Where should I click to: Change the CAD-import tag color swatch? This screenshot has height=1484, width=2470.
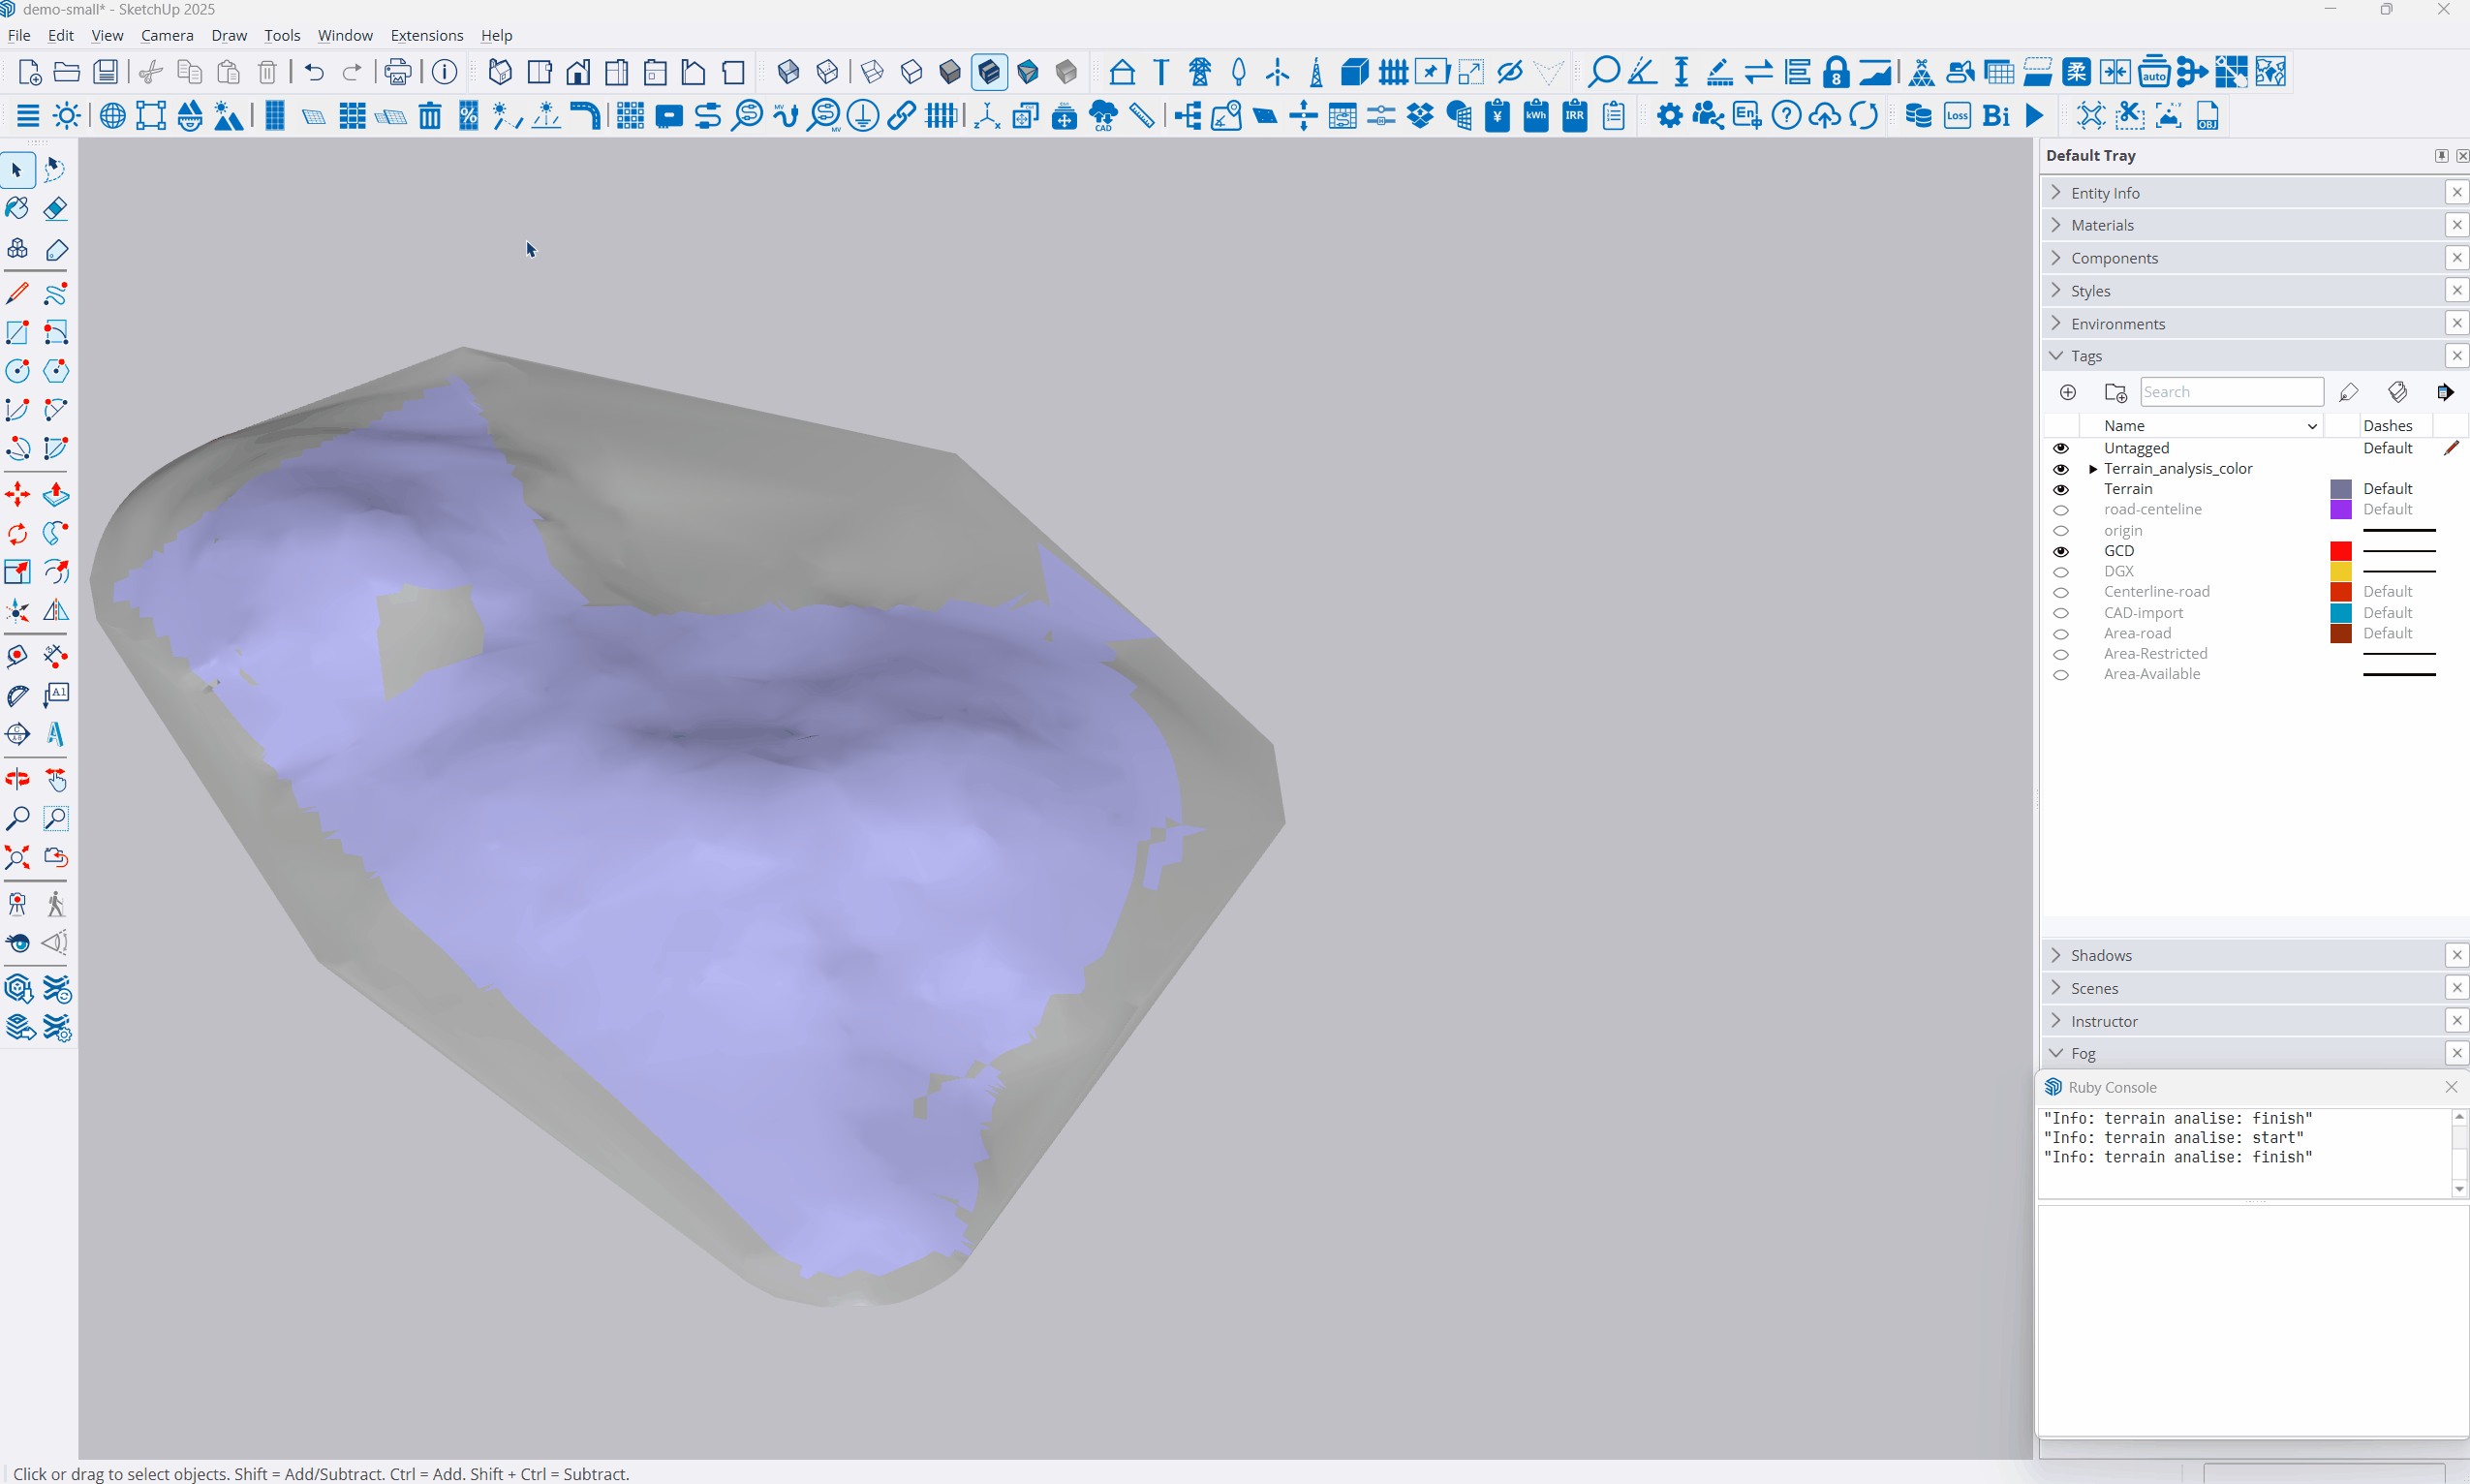pyautogui.click(x=2340, y=613)
